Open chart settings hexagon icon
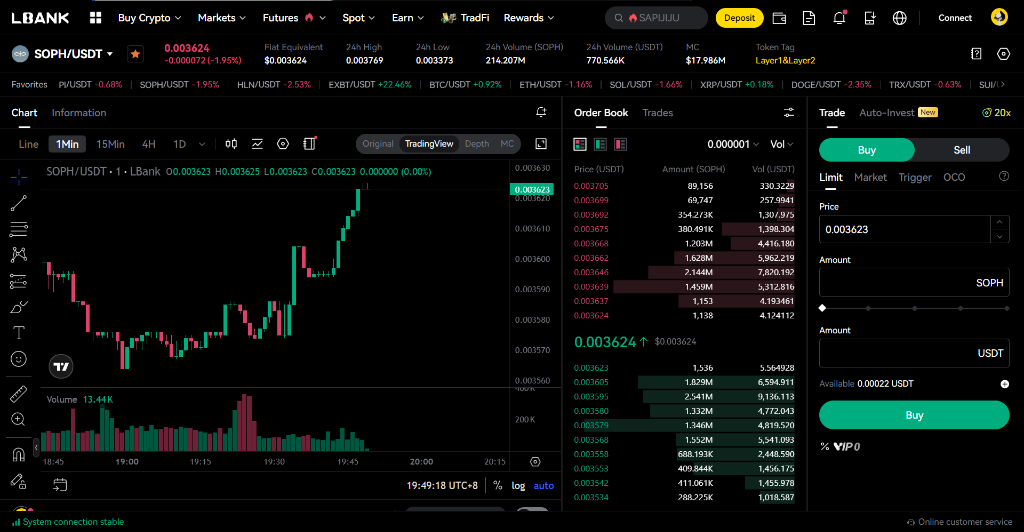1024x532 pixels. pyautogui.click(x=283, y=144)
